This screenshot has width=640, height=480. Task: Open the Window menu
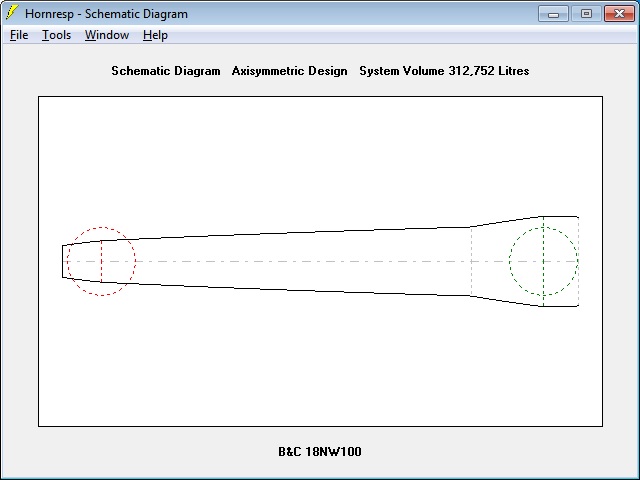[107, 35]
